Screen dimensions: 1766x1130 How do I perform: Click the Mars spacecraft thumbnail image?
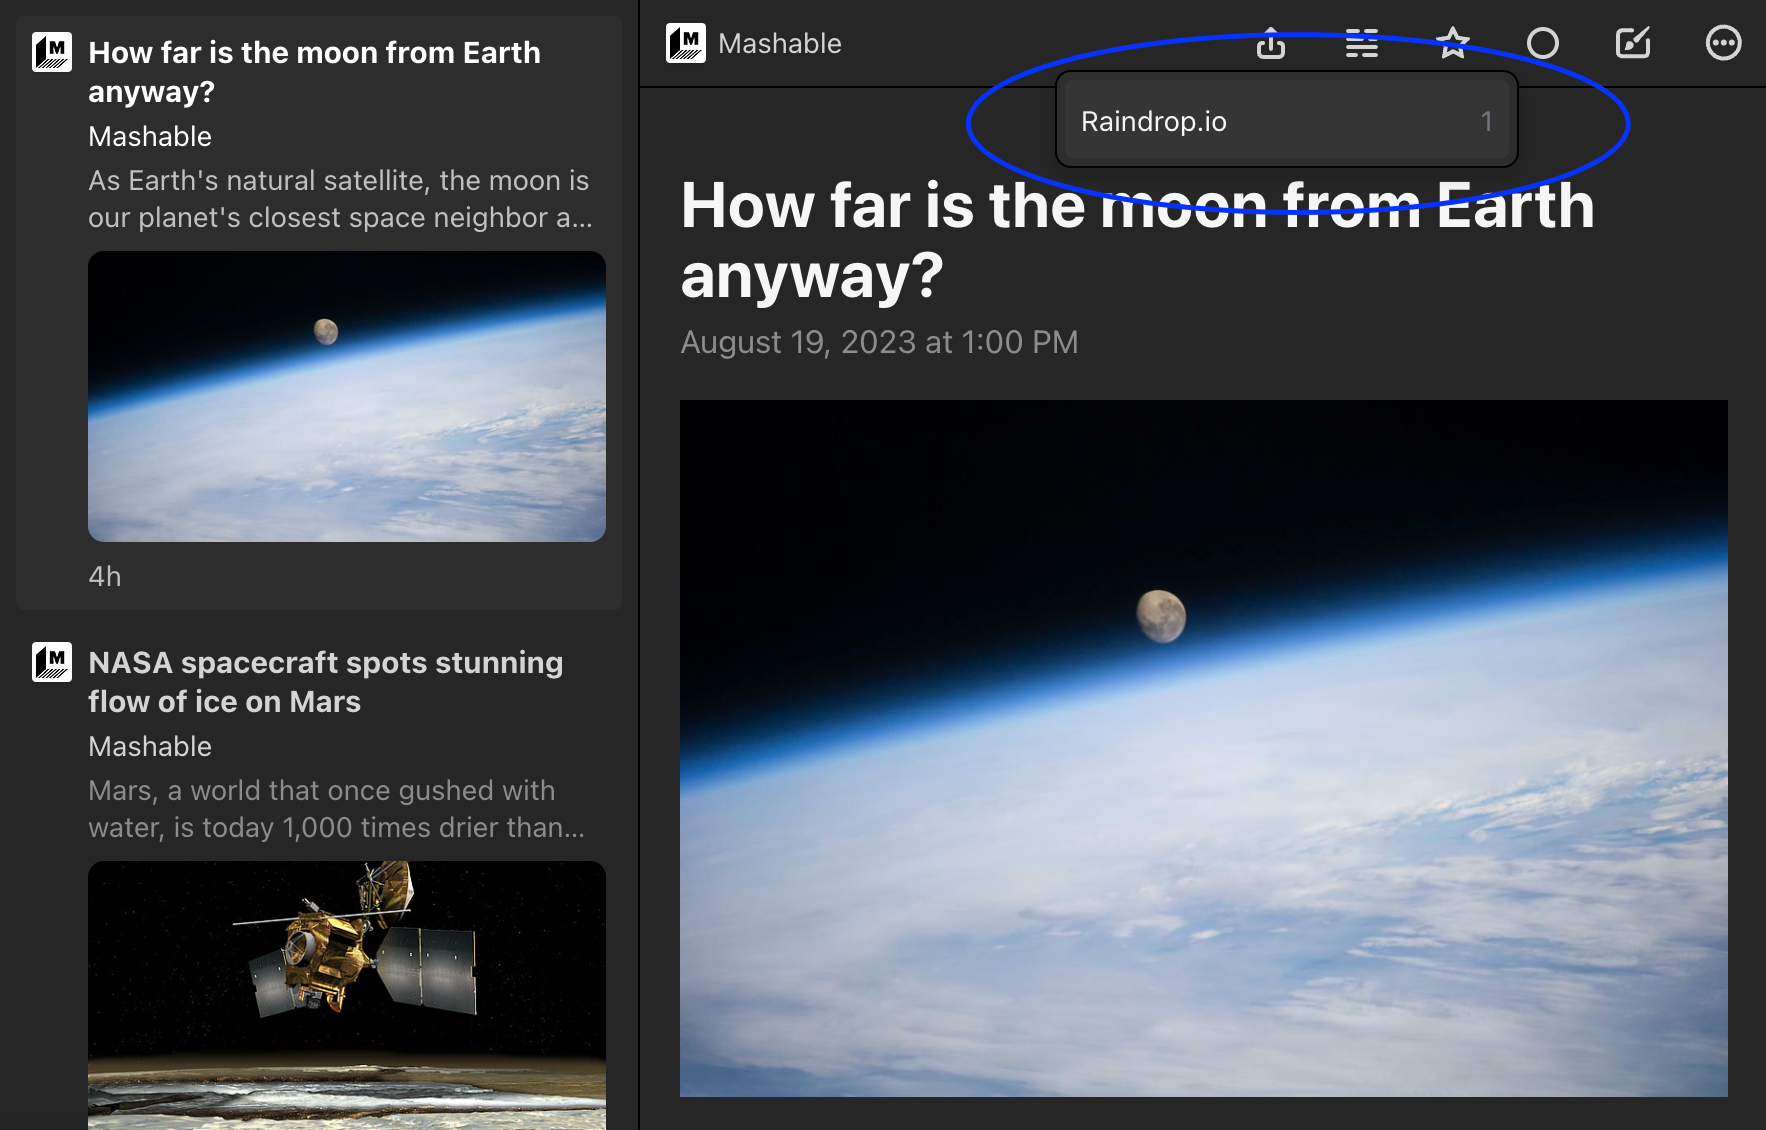coord(346,994)
